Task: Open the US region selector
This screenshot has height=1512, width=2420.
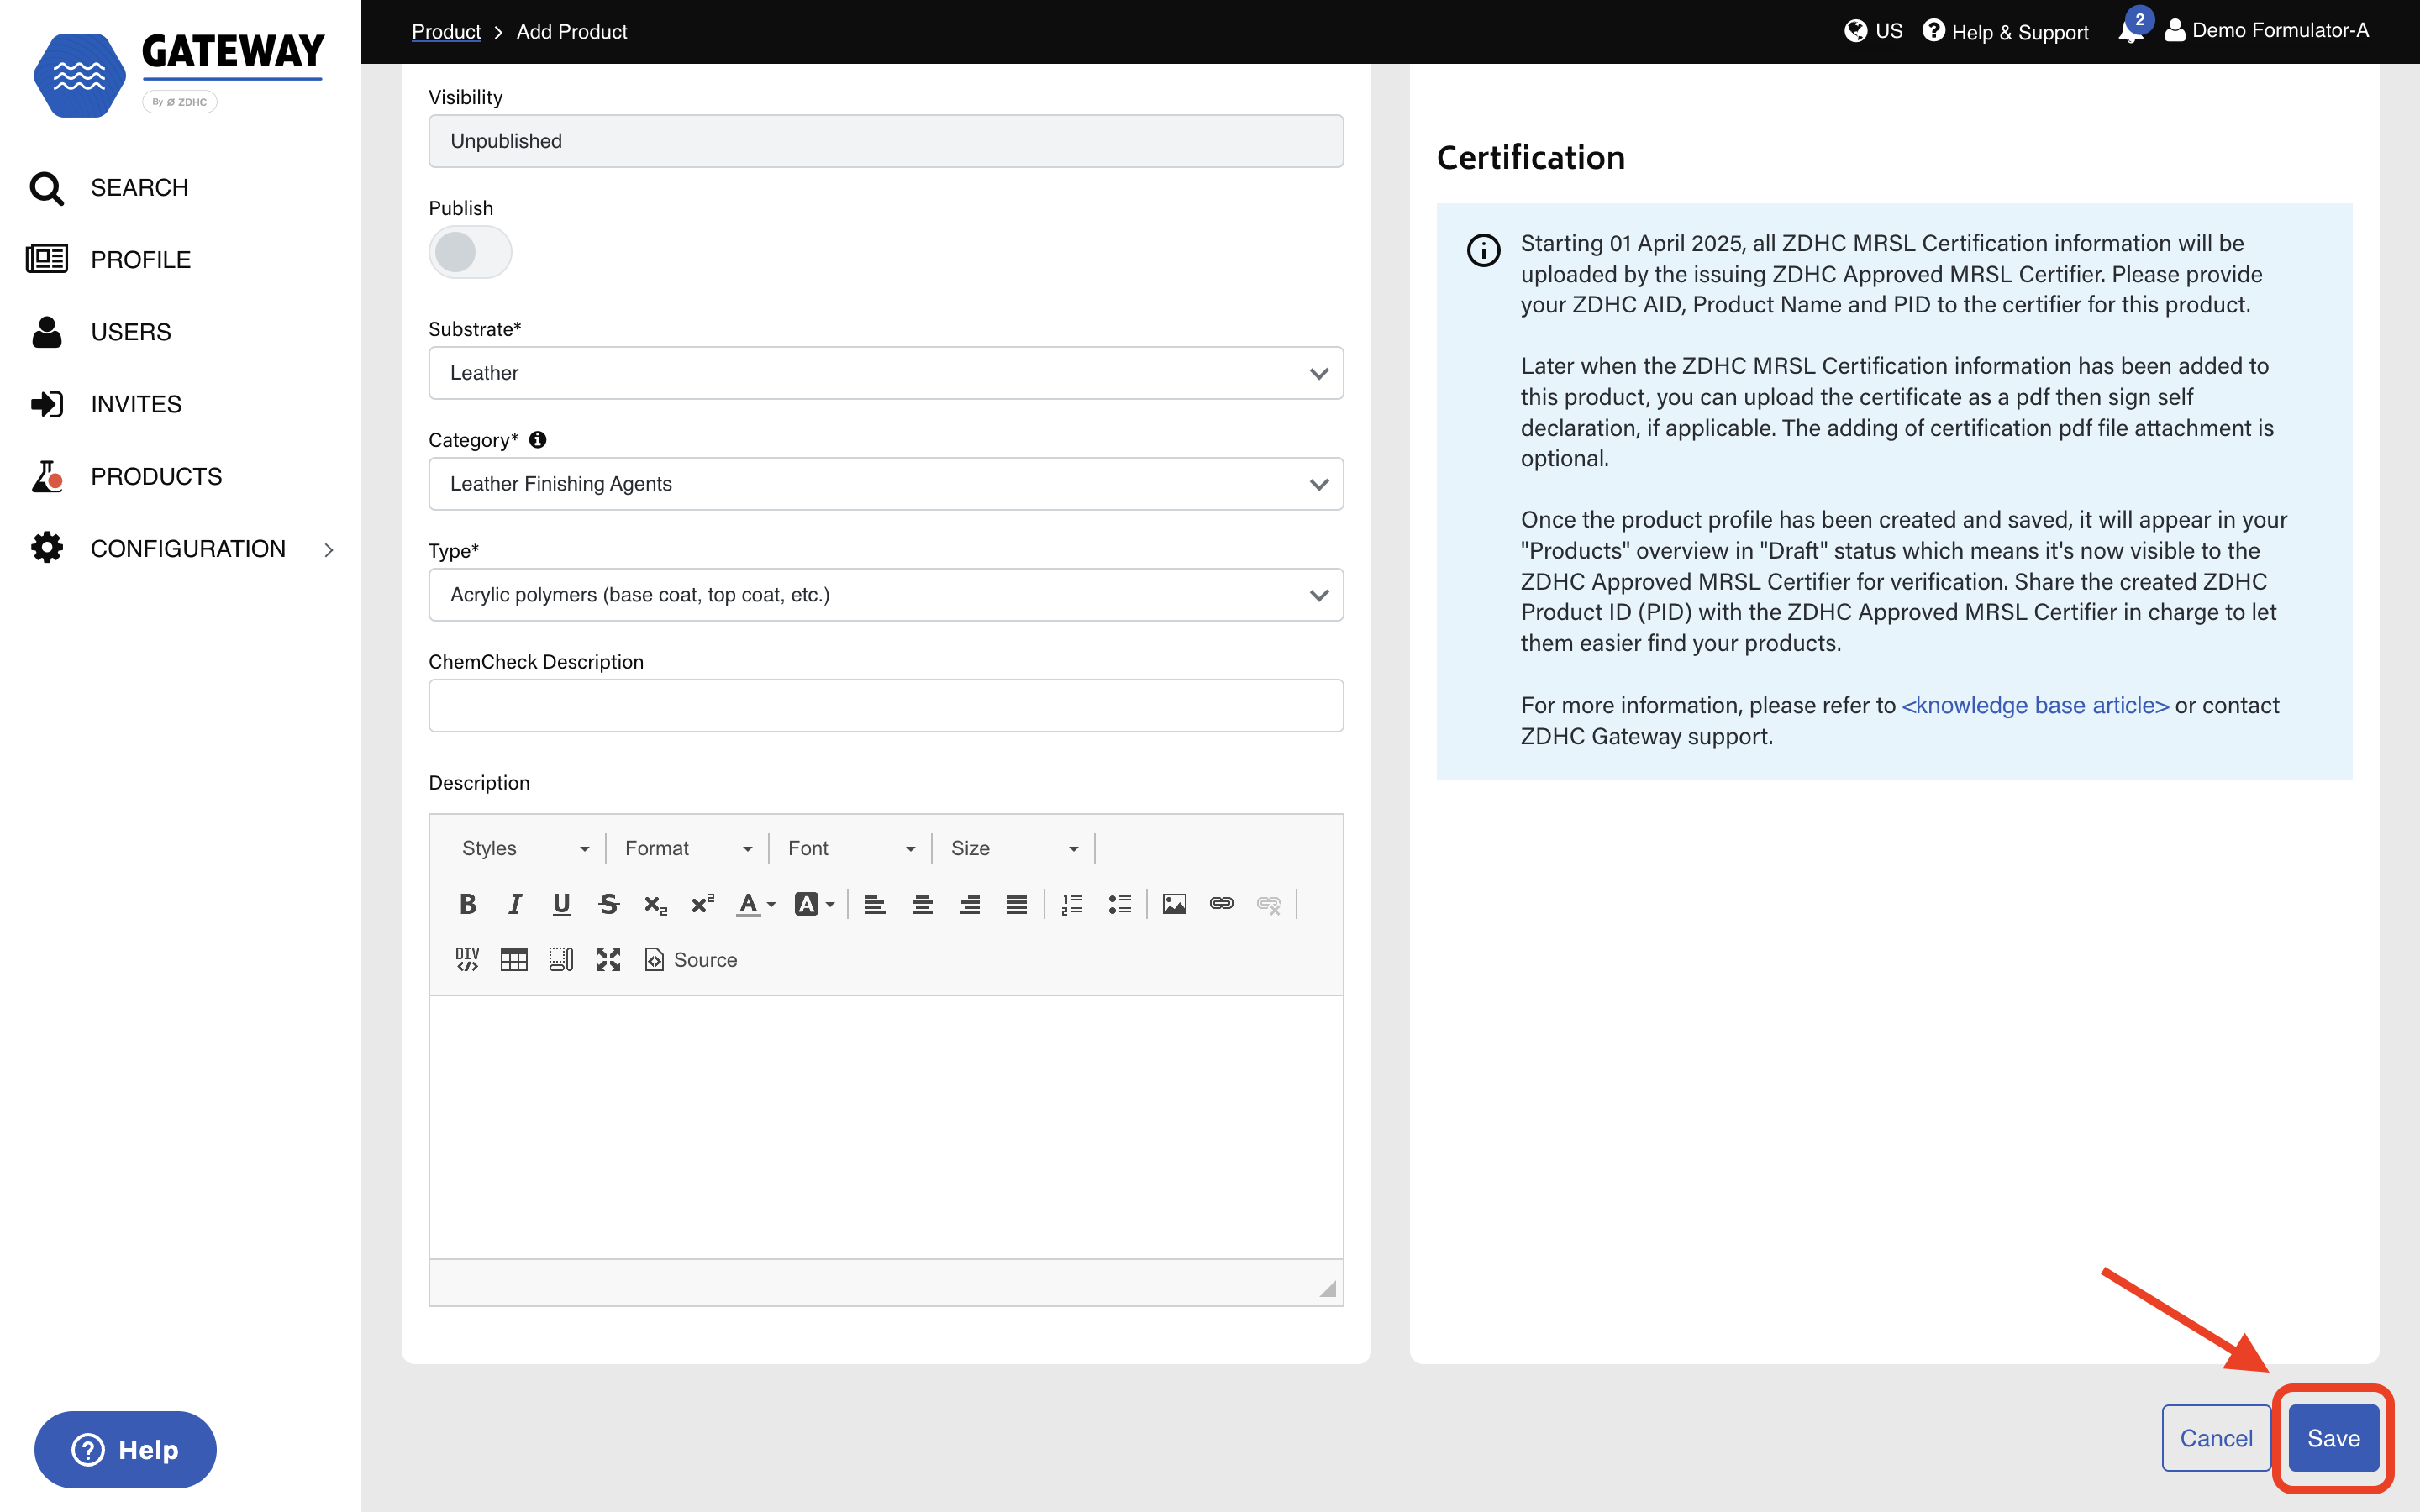Action: click(x=1873, y=31)
